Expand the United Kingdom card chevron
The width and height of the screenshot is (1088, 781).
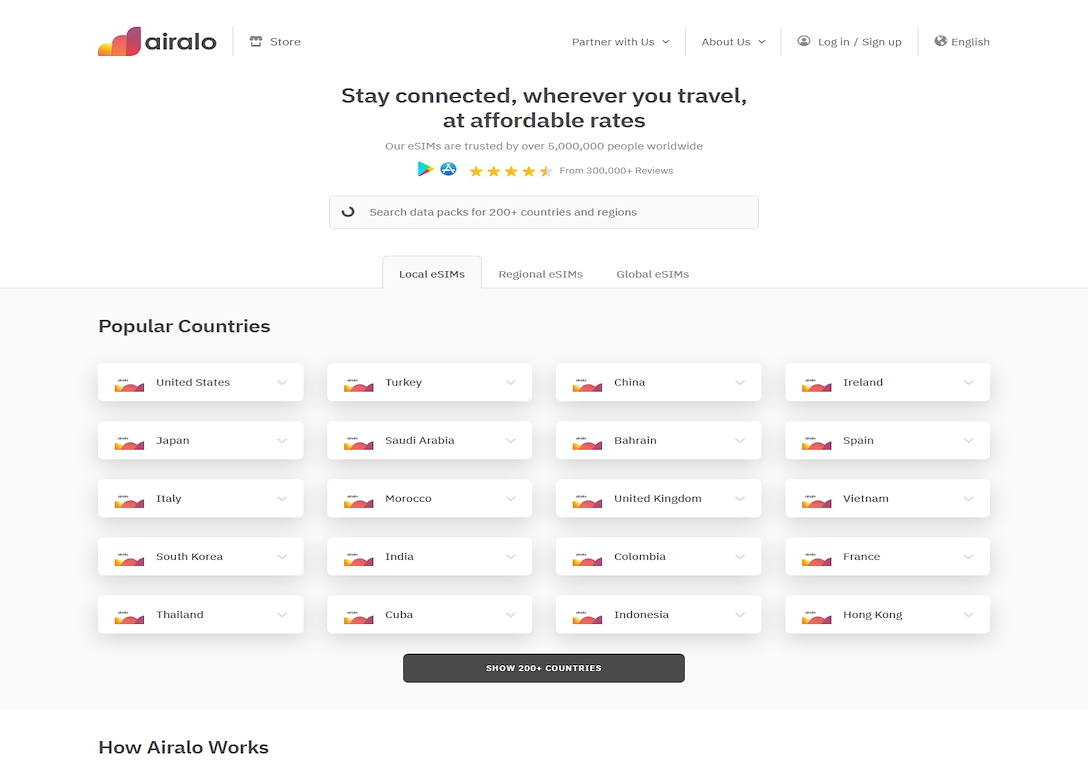740,498
